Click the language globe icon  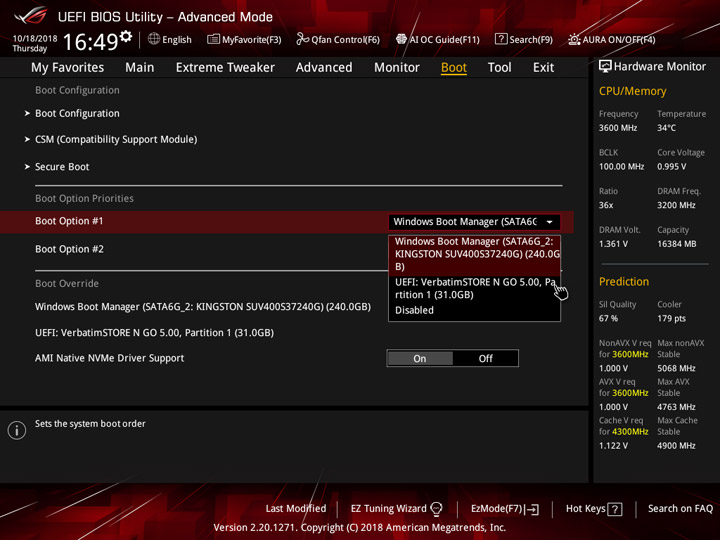154,39
